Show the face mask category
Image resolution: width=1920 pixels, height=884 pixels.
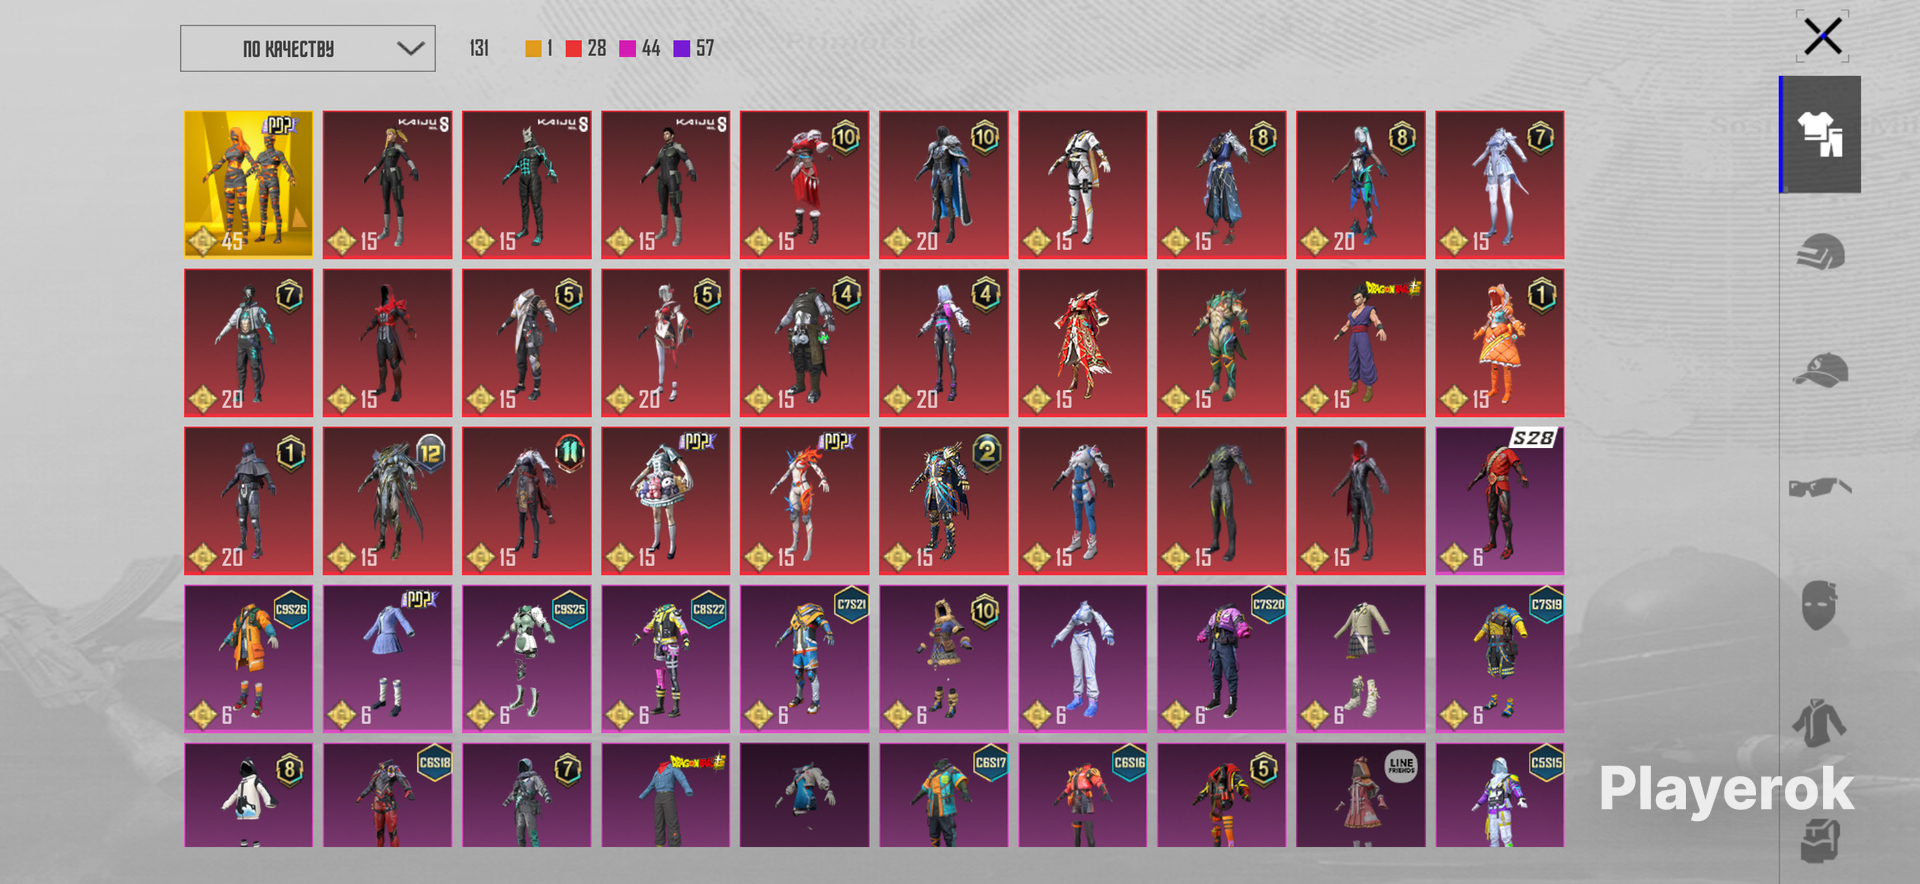click(1820, 605)
